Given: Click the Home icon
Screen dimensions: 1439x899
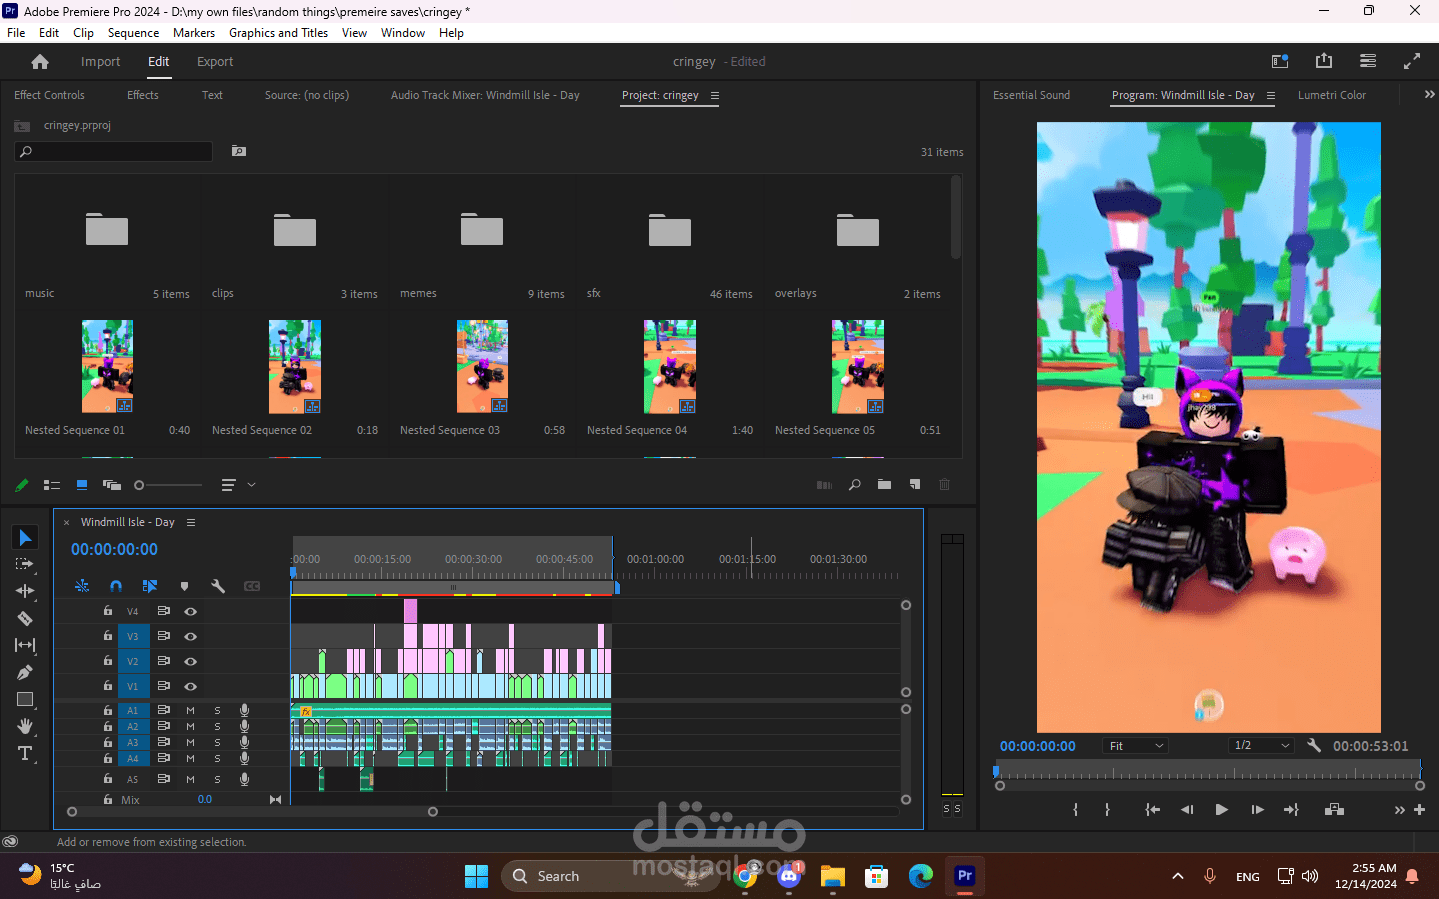Looking at the screenshot, I should tap(40, 62).
